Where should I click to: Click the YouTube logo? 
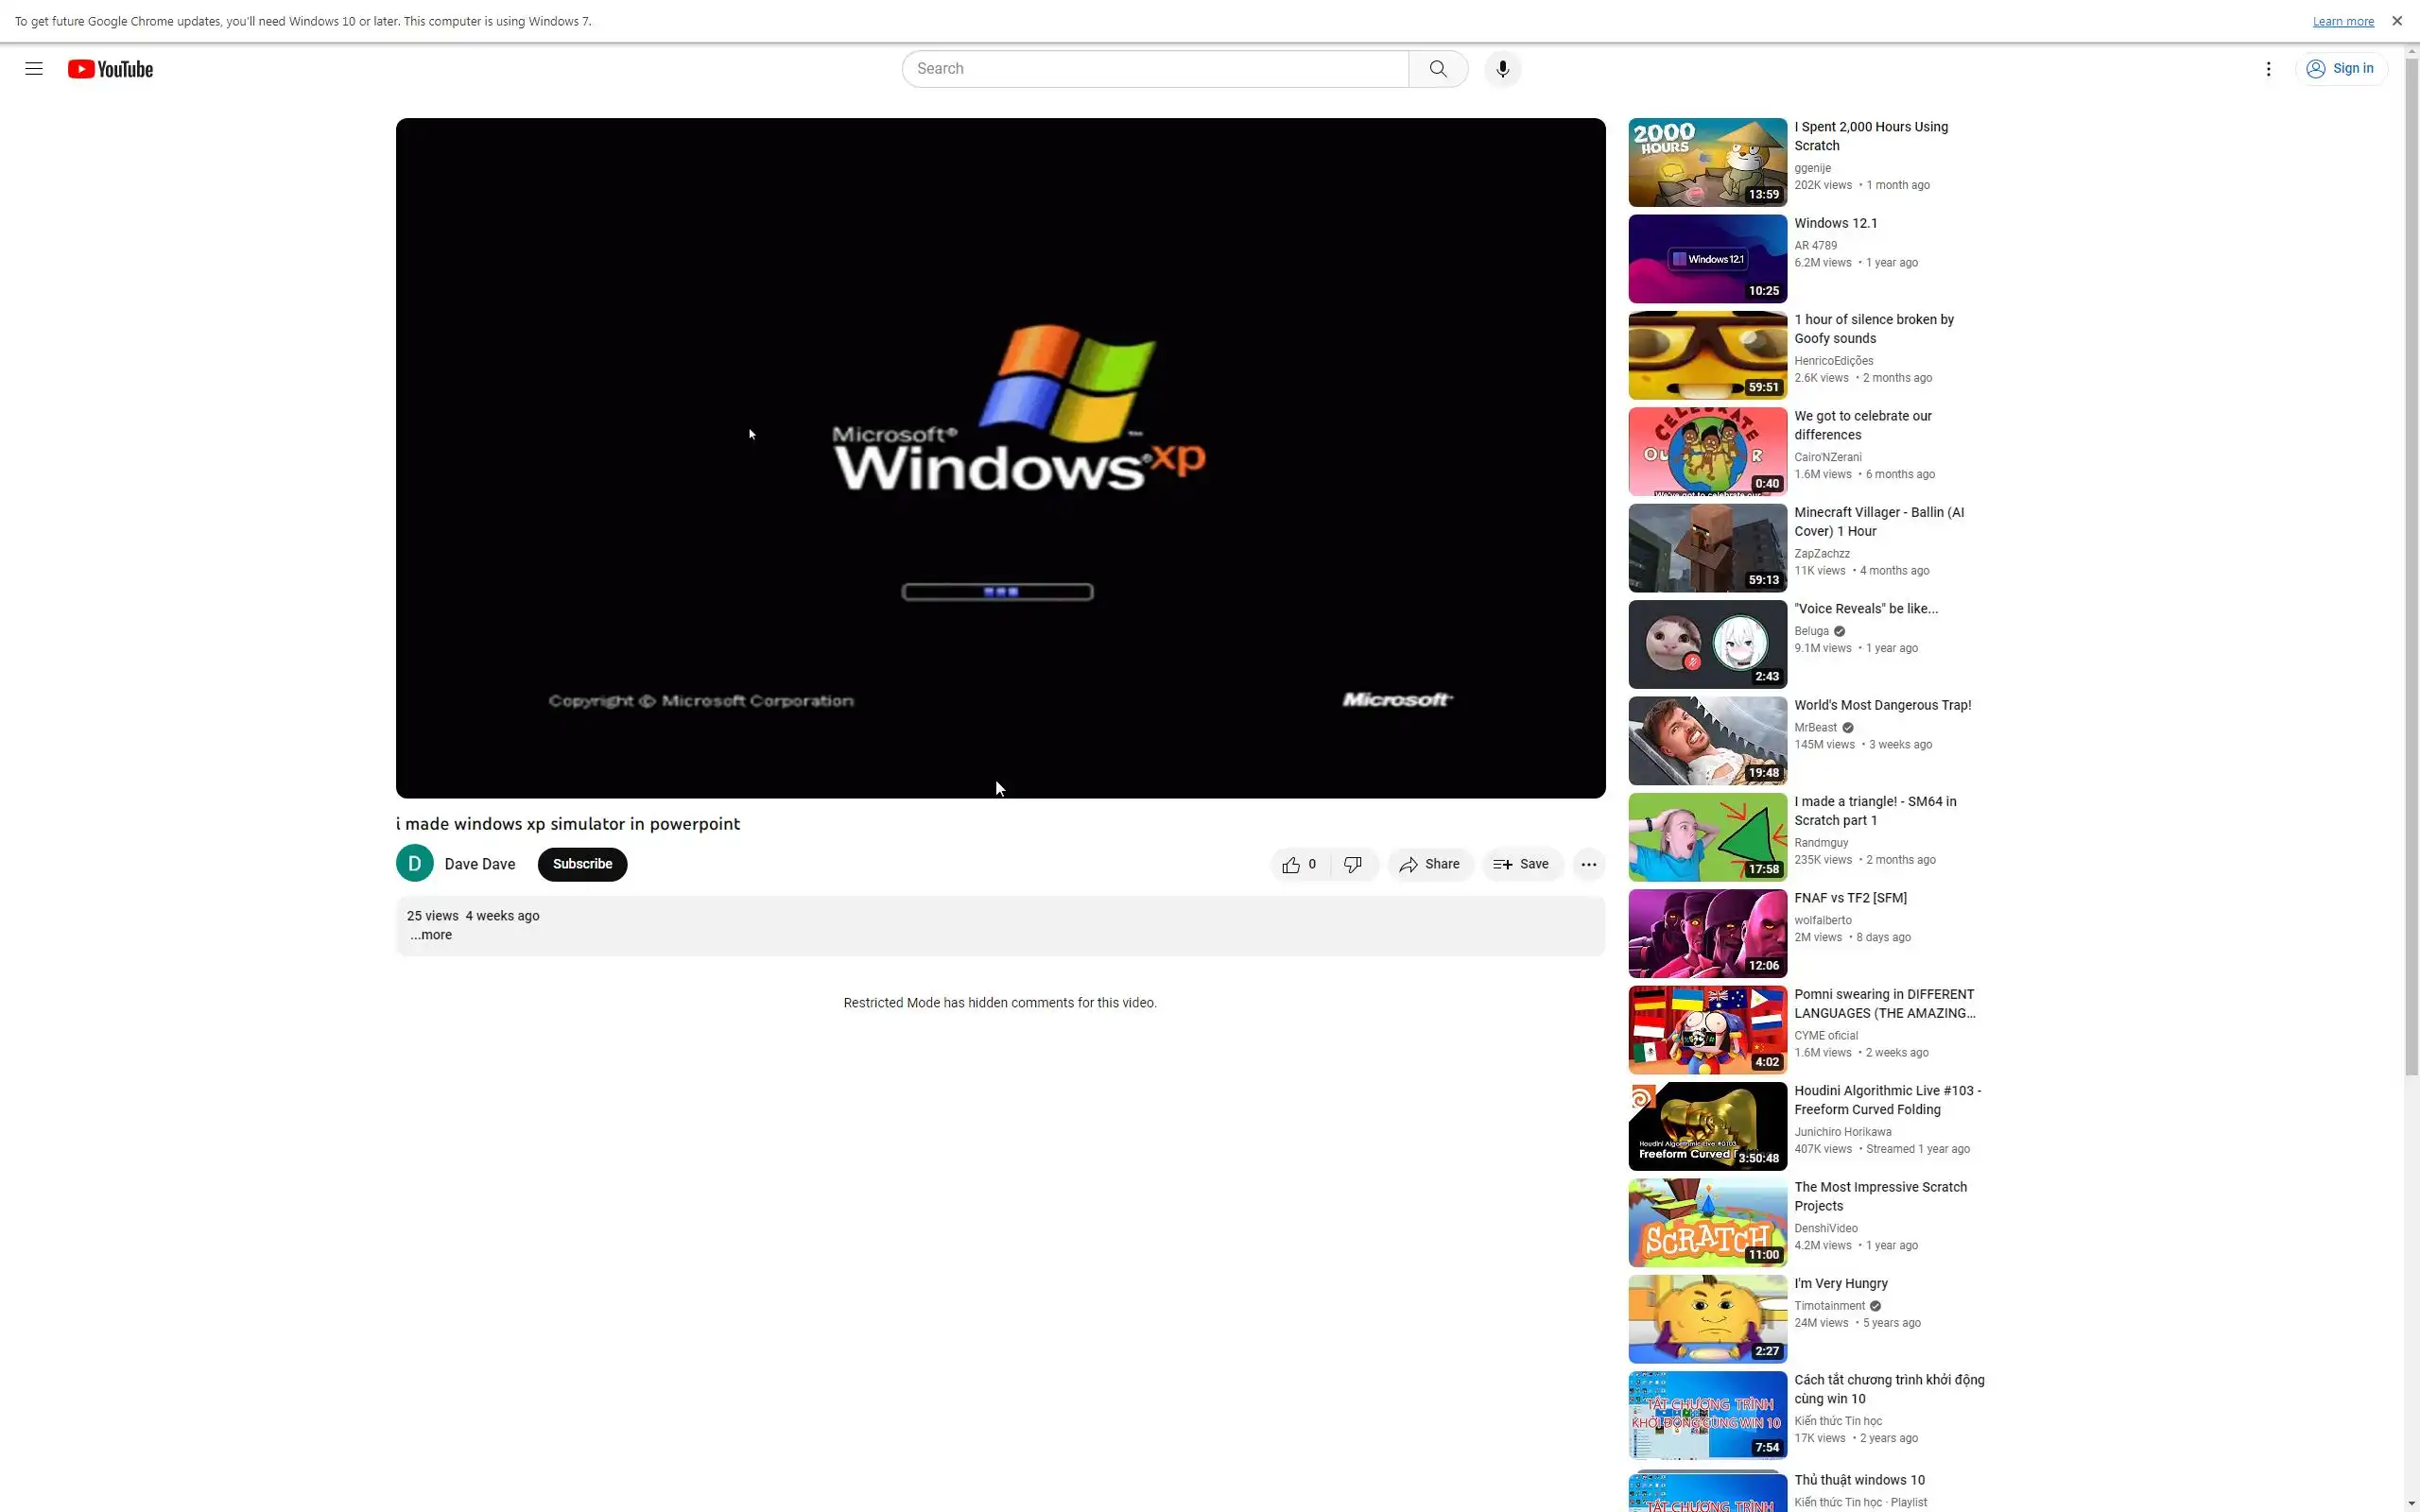(110, 69)
